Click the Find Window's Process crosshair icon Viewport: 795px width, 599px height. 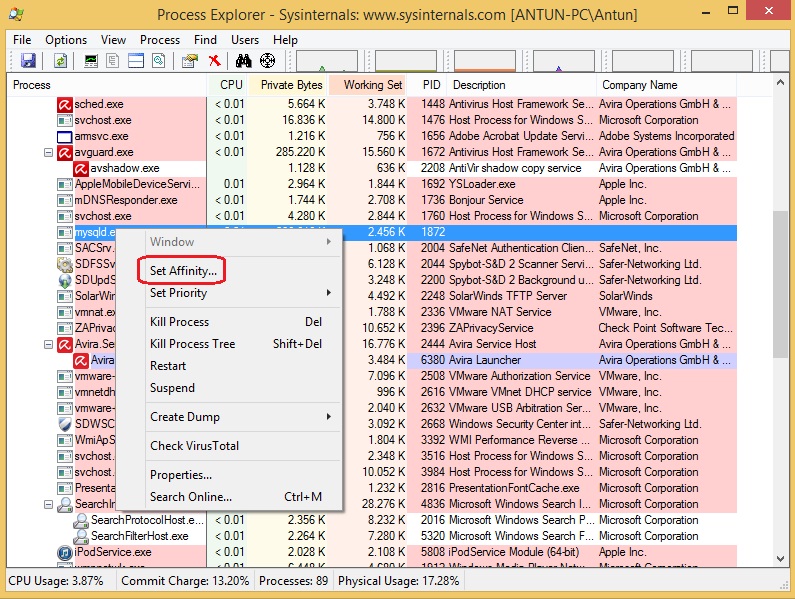[267, 61]
